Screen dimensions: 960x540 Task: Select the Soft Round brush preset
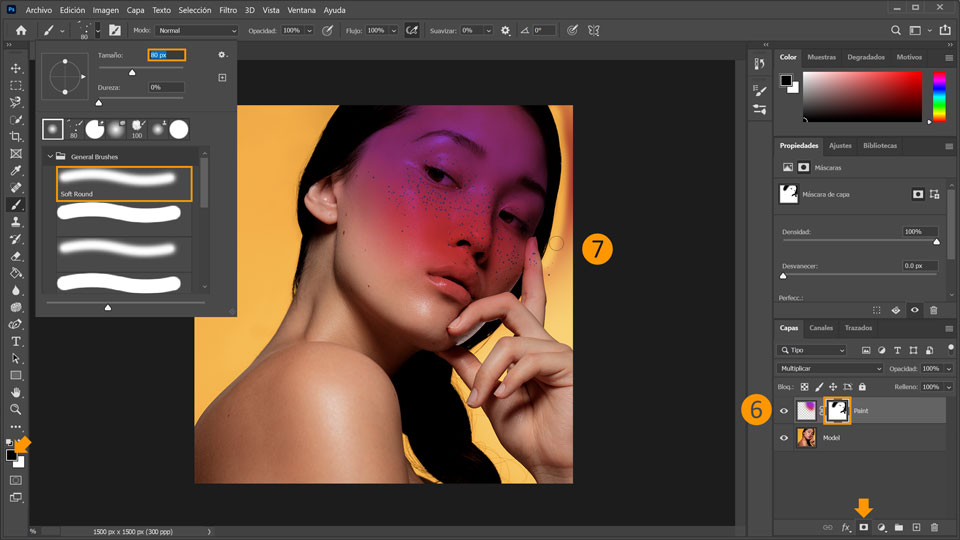tap(124, 184)
